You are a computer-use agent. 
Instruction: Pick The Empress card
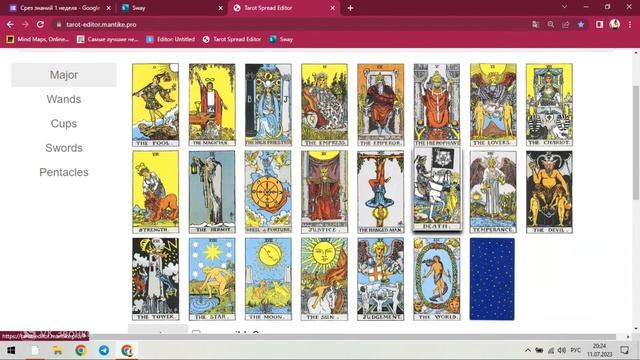(x=324, y=105)
